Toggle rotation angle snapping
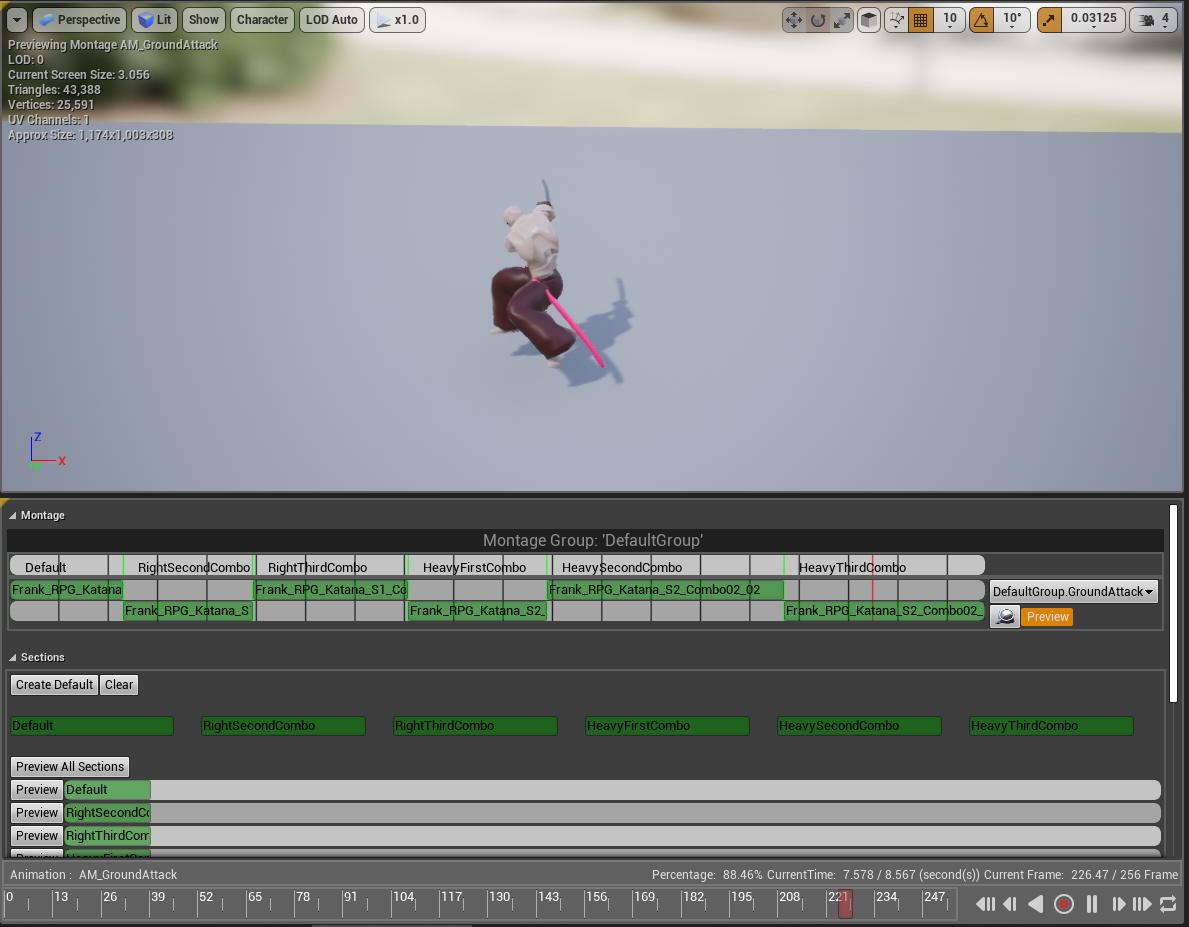The image size is (1189, 927). click(982, 20)
